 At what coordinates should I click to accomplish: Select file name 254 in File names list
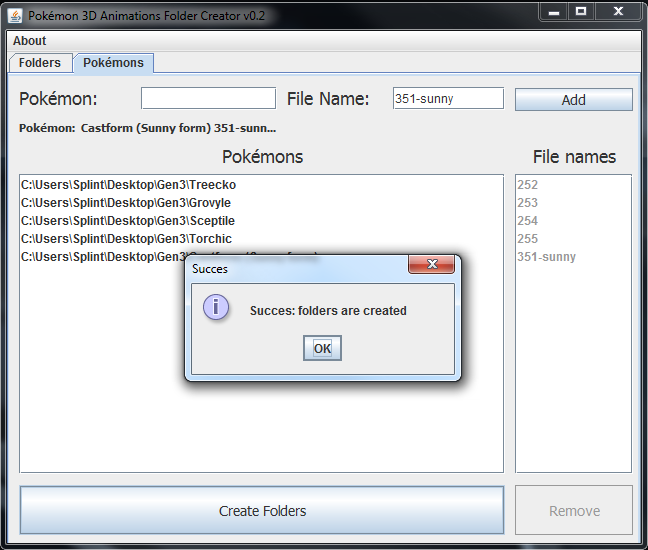click(x=573, y=221)
